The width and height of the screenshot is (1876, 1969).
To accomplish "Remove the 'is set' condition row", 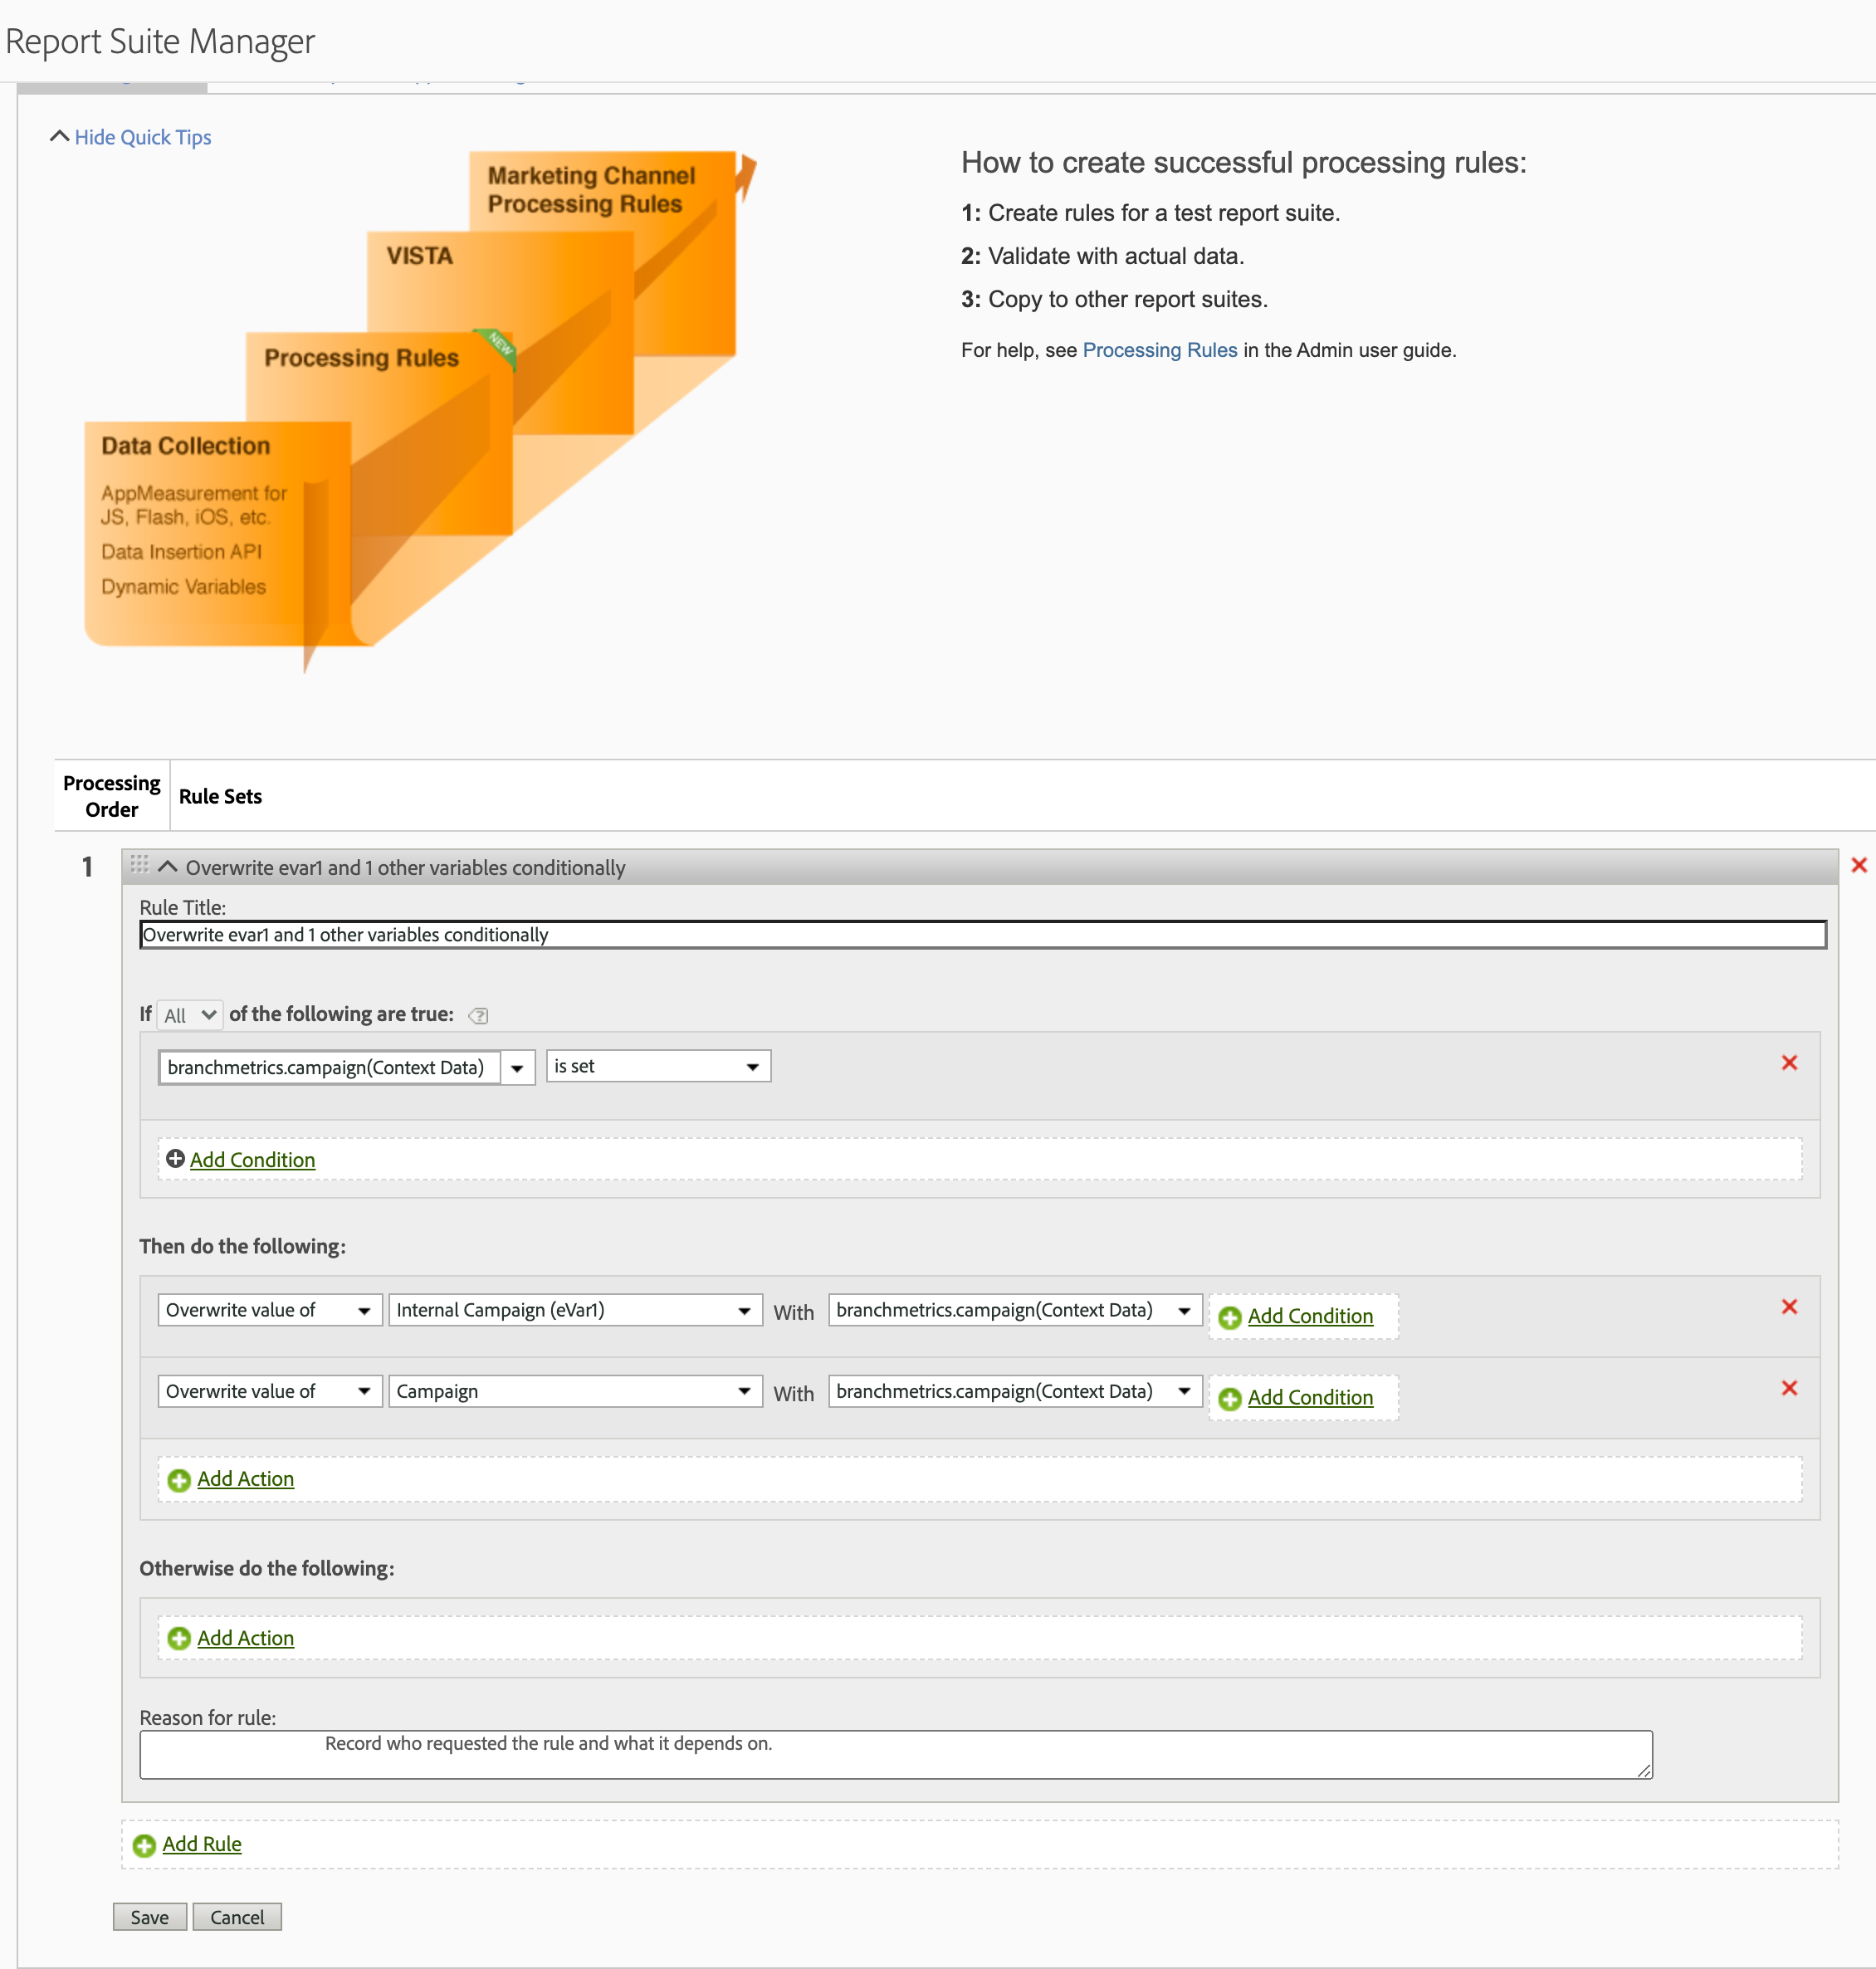I will pyautogui.click(x=1789, y=1062).
